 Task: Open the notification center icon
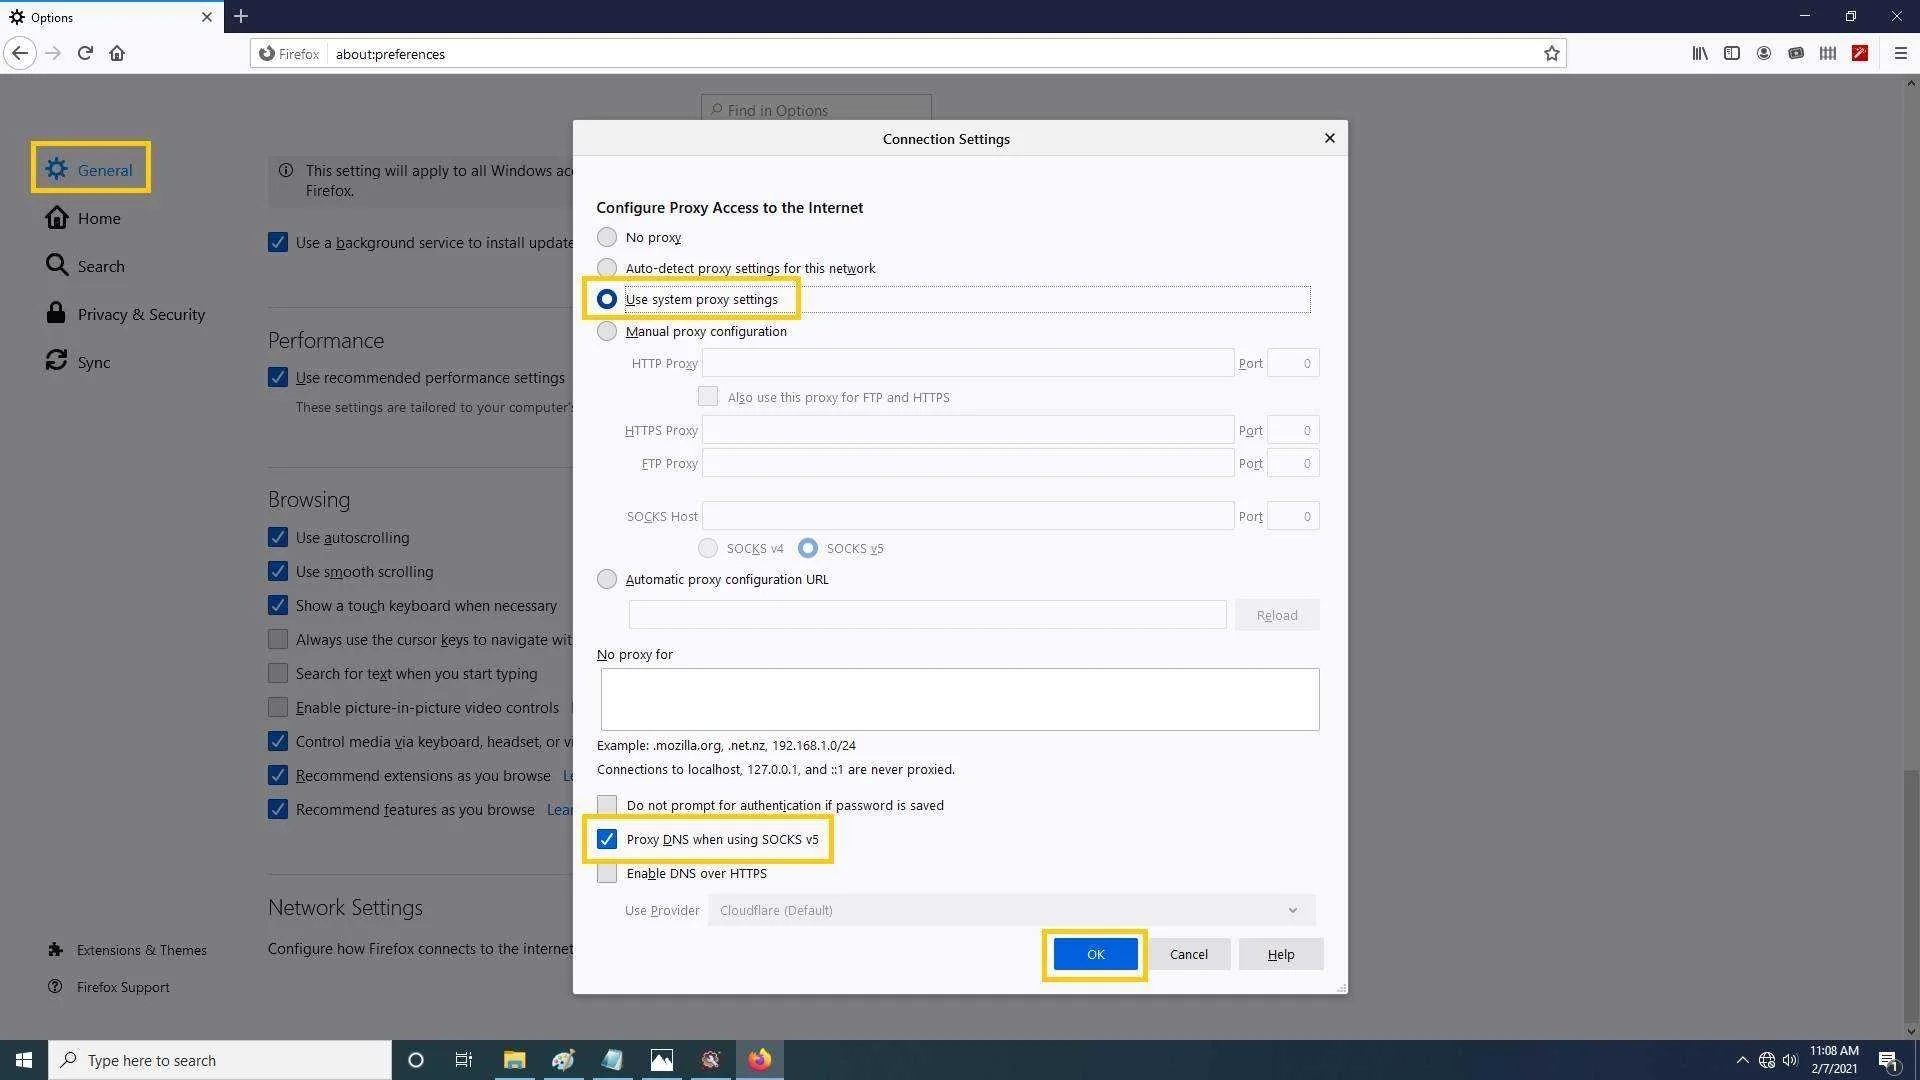pyautogui.click(x=1888, y=1060)
